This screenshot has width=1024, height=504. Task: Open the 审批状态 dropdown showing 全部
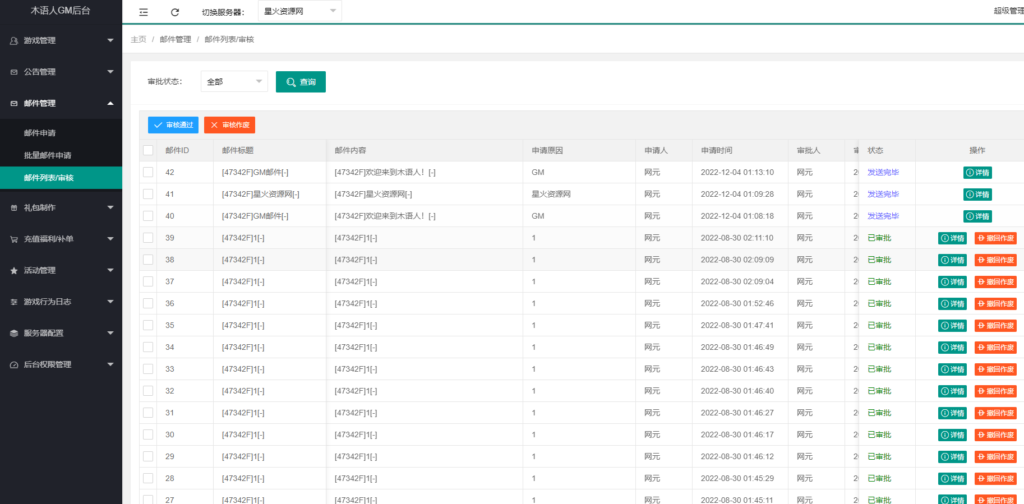(x=234, y=82)
